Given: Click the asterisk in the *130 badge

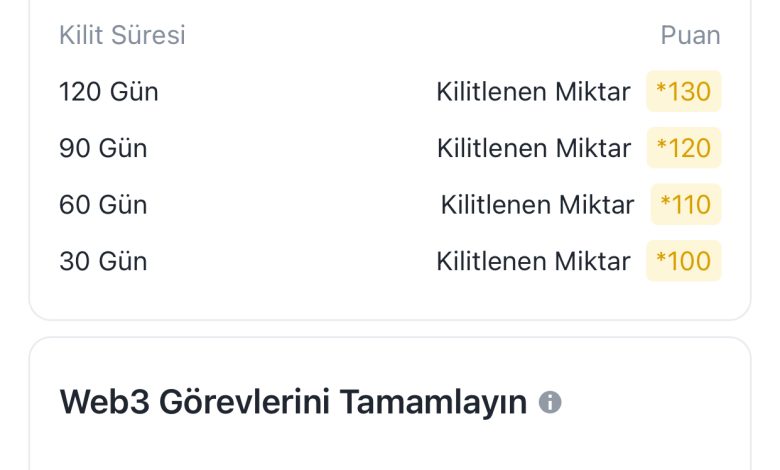Looking at the screenshot, I should (661, 89).
